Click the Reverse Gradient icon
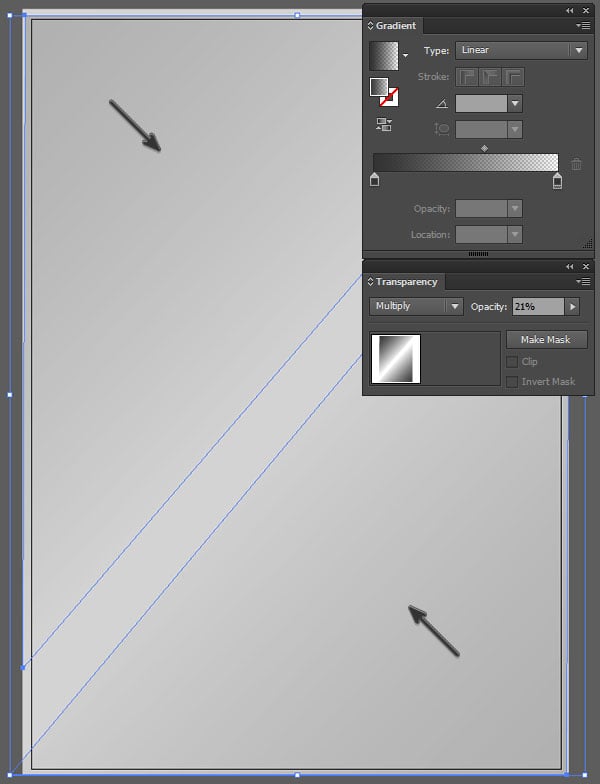This screenshot has height=784, width=600. click(x=384, y=124)
